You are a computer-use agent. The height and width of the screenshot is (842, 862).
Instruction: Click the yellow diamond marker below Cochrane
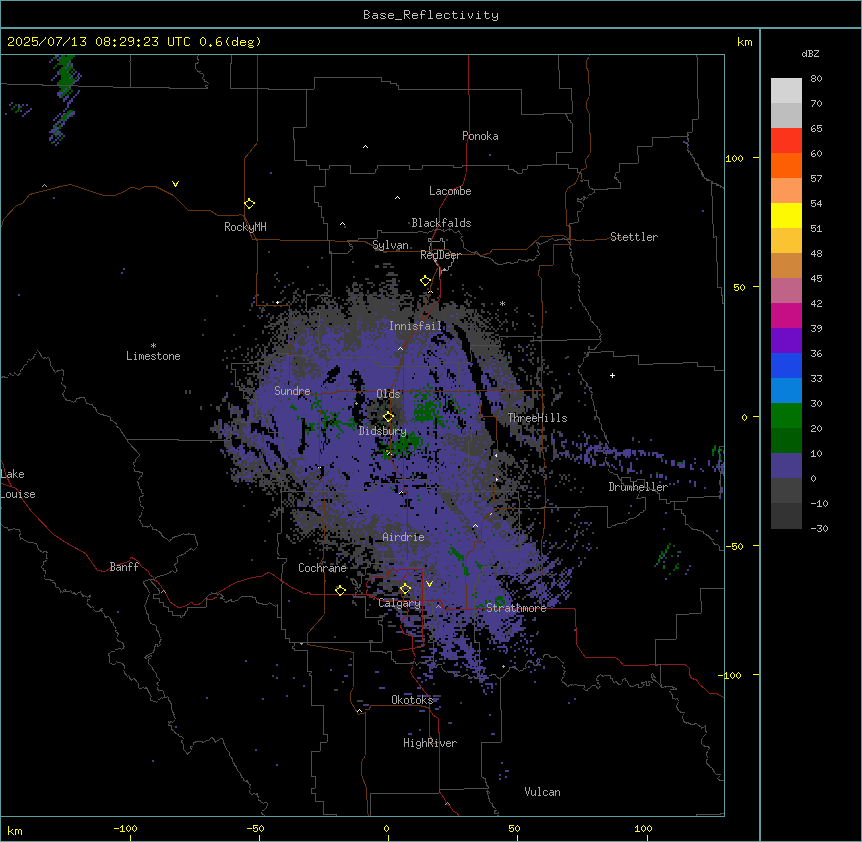click(340, 590)
